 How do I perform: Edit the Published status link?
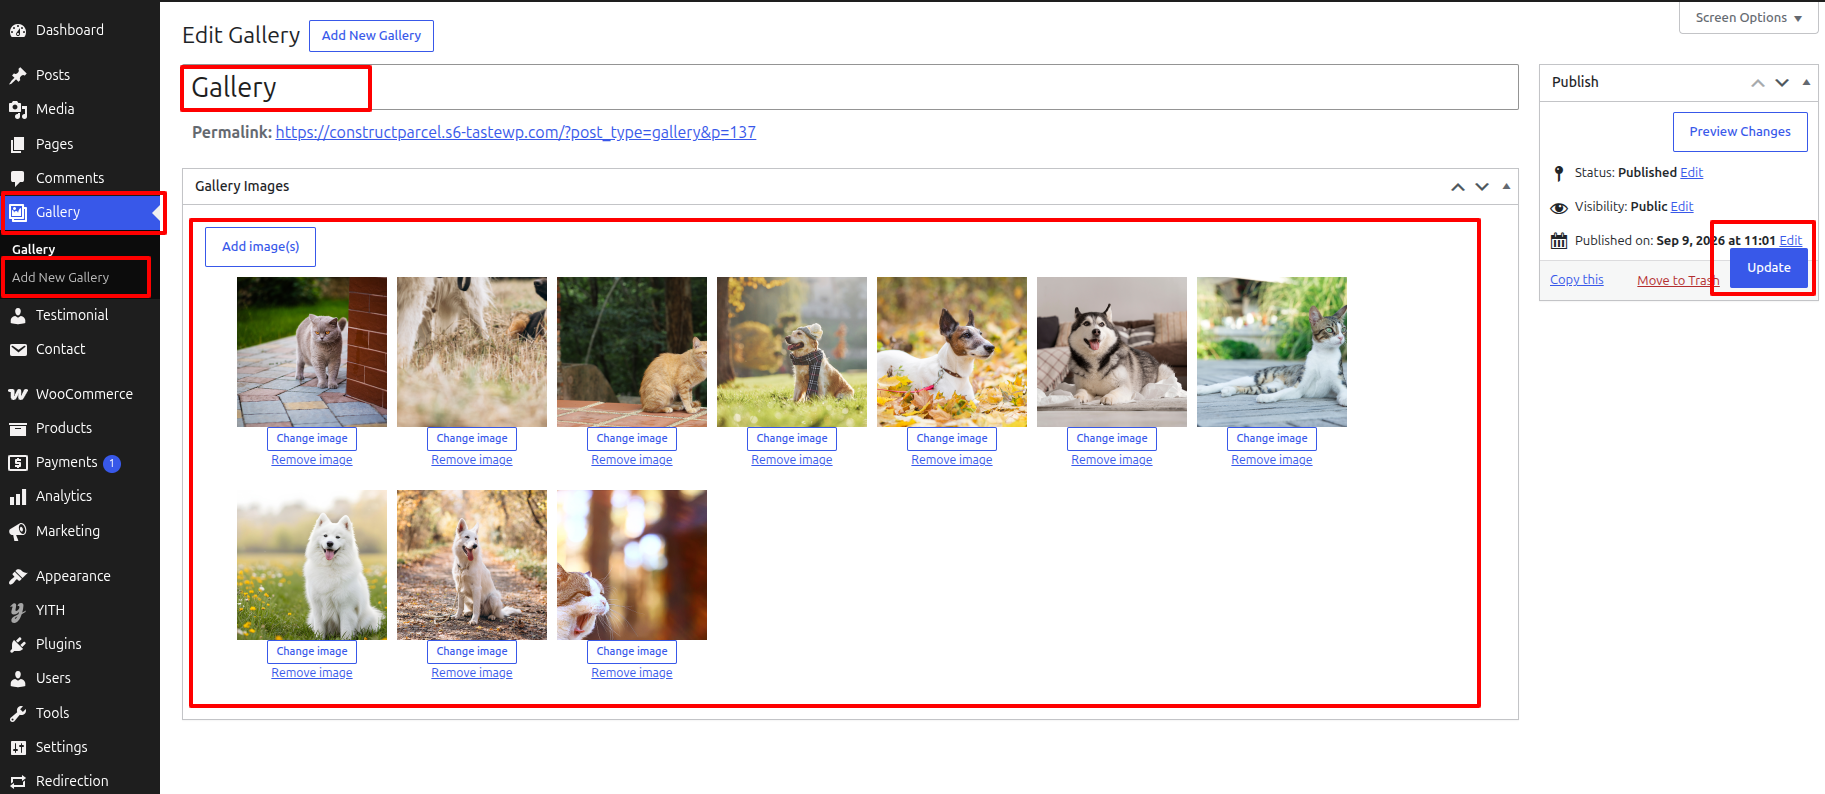click(1691, 173)
